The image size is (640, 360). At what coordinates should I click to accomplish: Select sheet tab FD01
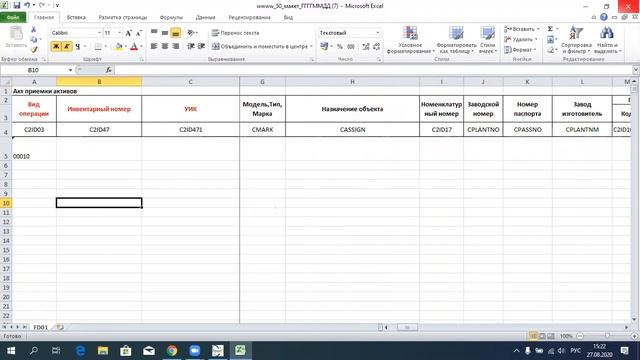coord(40,327)
